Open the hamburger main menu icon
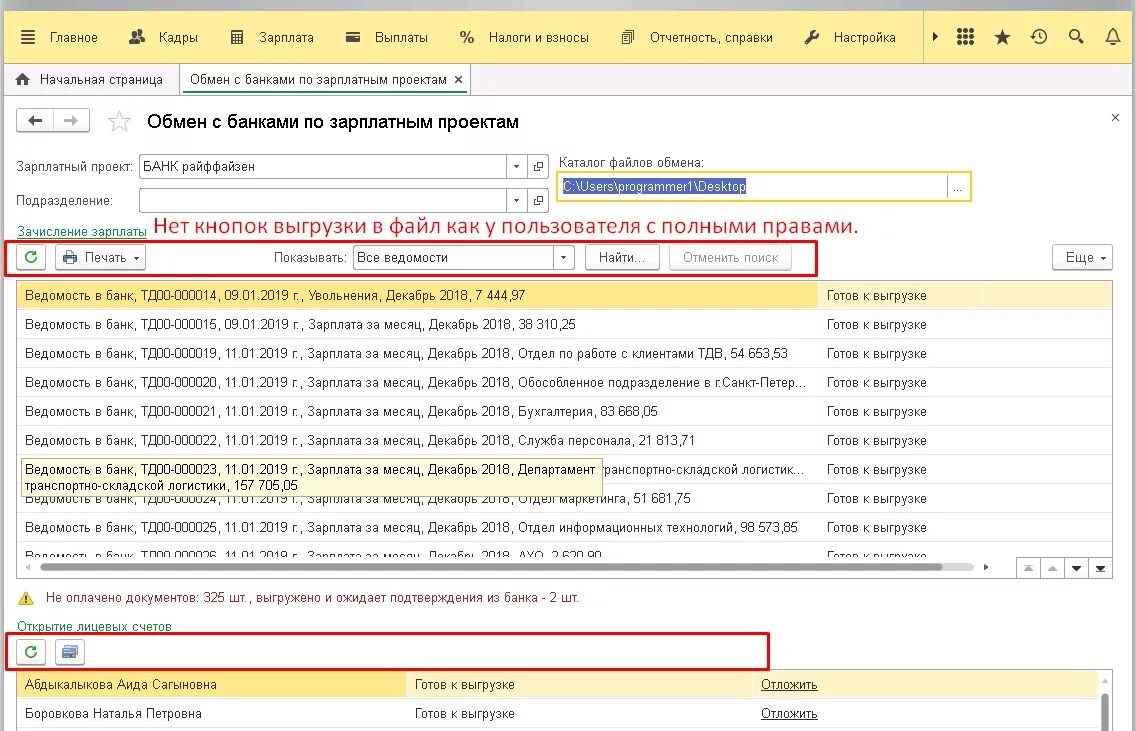 coord(28,37)
